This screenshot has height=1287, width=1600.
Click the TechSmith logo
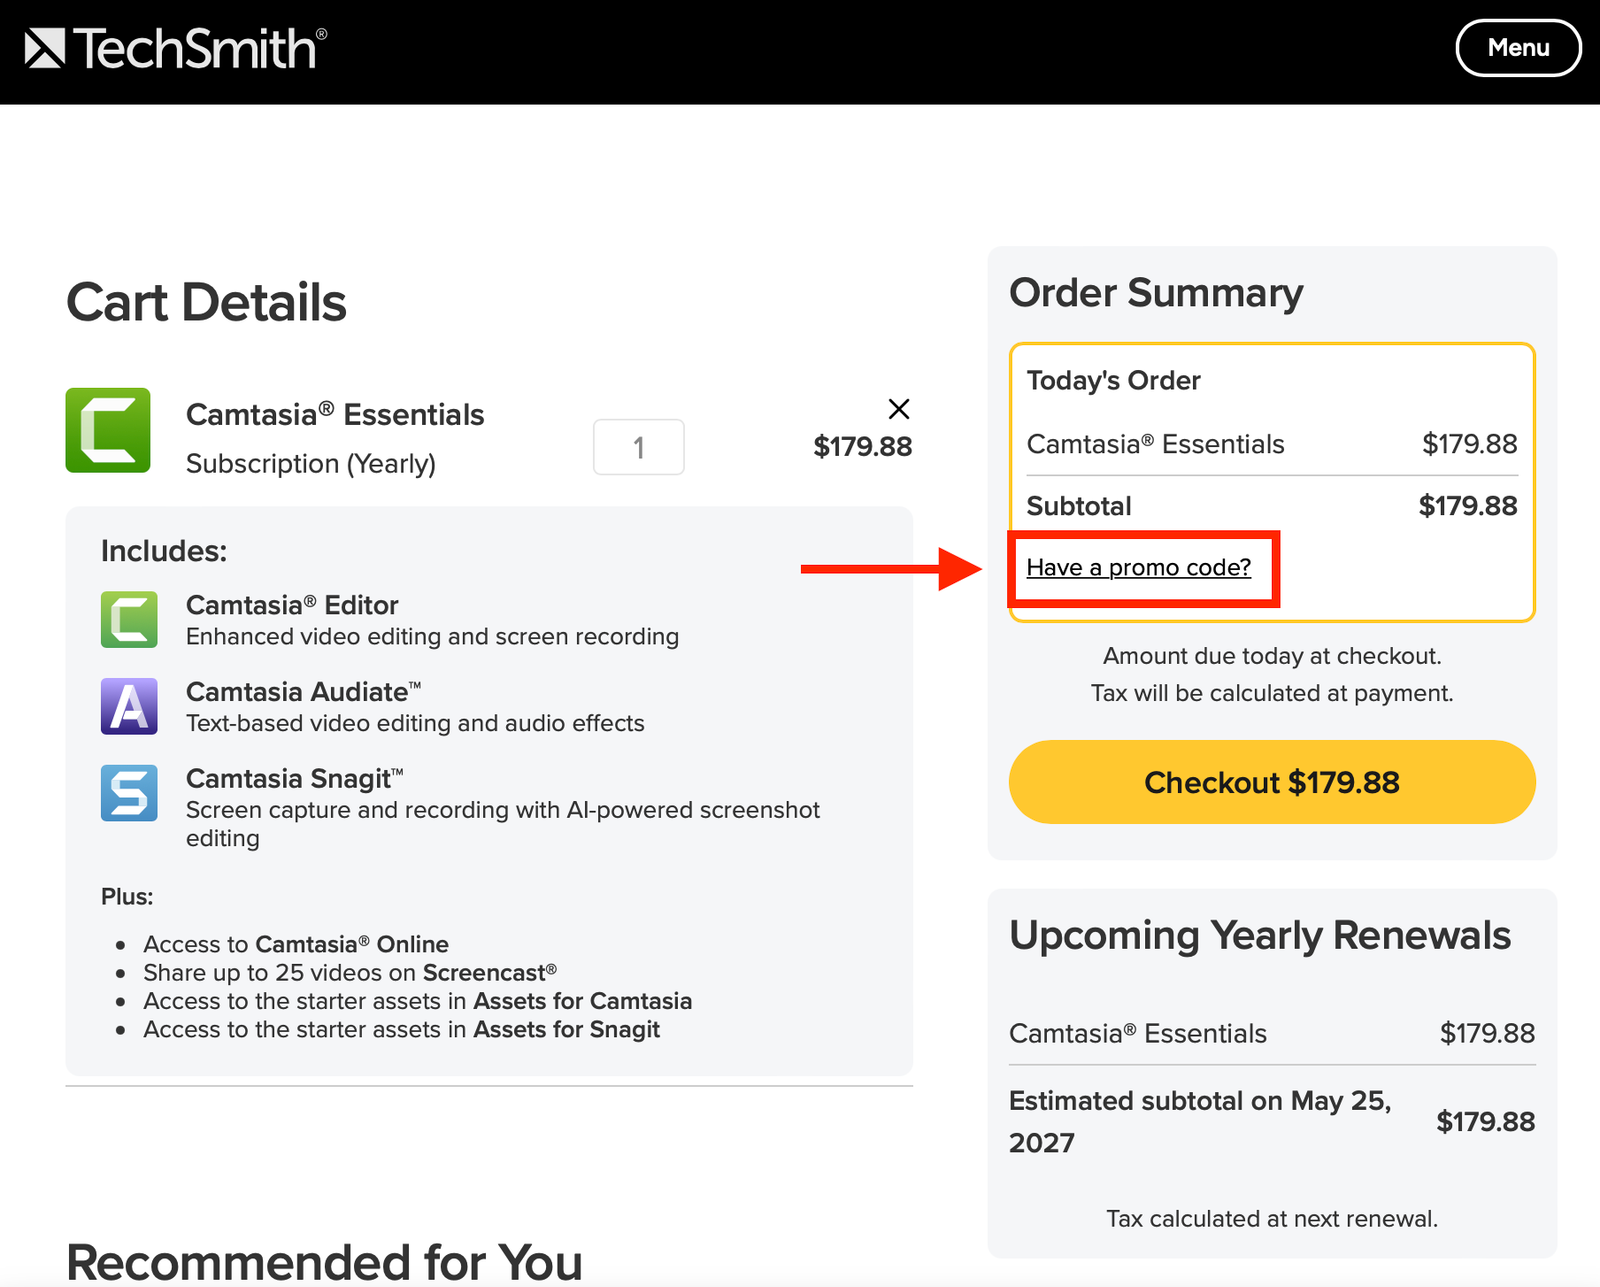[176, 48]
